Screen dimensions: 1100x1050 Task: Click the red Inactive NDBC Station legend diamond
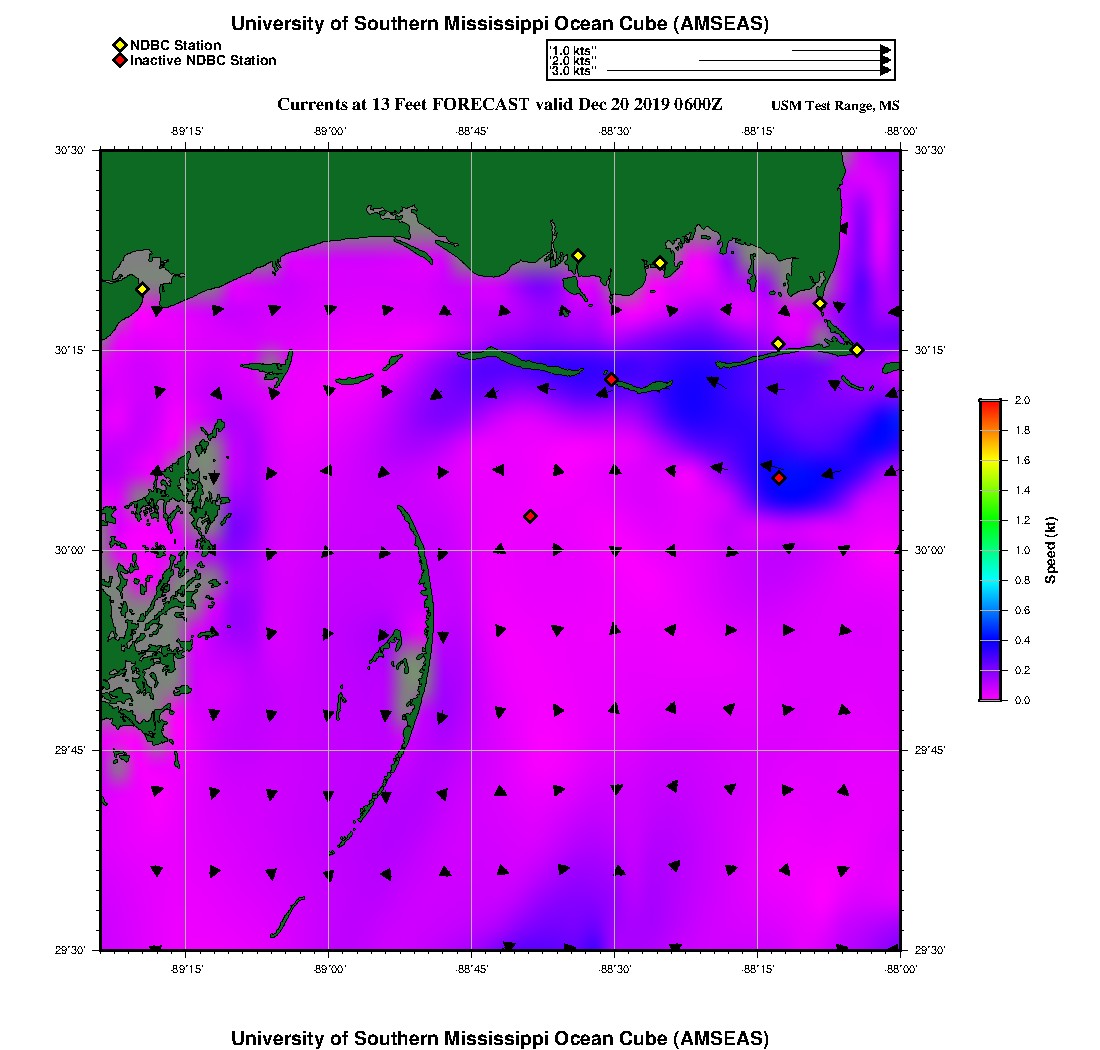[119, 61]
